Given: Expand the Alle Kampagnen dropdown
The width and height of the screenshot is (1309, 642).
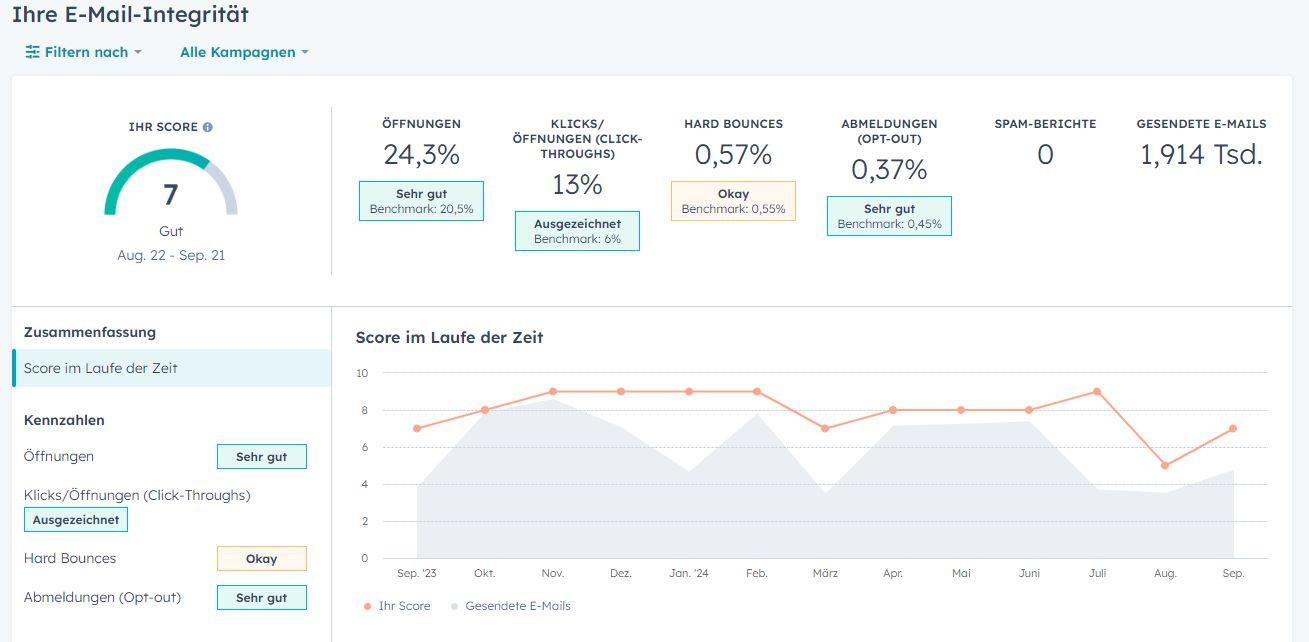Looking at the screenshot, I should click(x=244, y=52).
